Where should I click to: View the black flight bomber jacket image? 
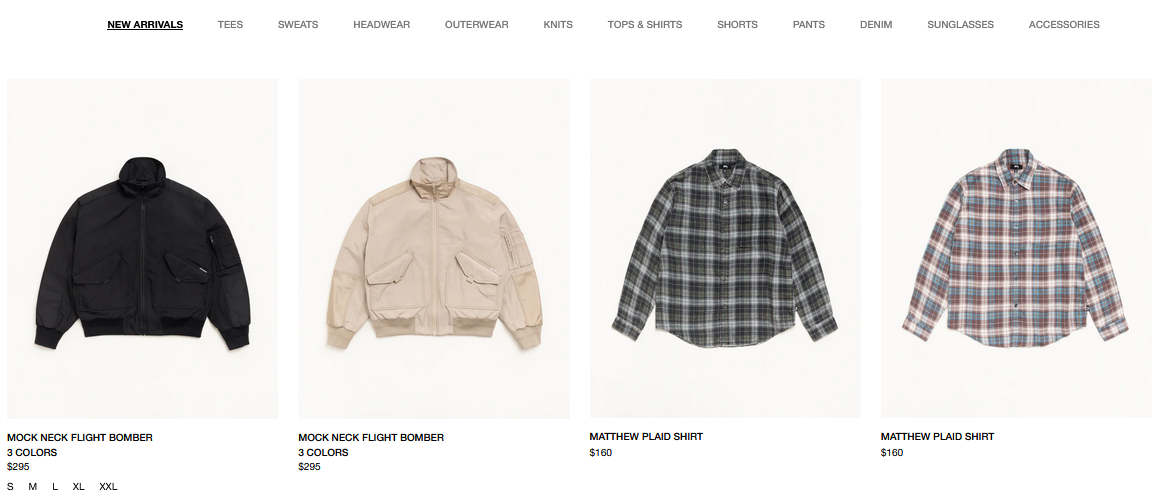(142, 248)
